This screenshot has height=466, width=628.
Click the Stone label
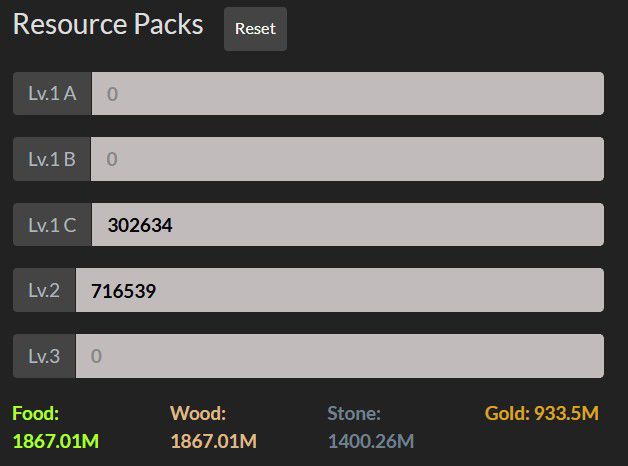[x=354, y=413]
